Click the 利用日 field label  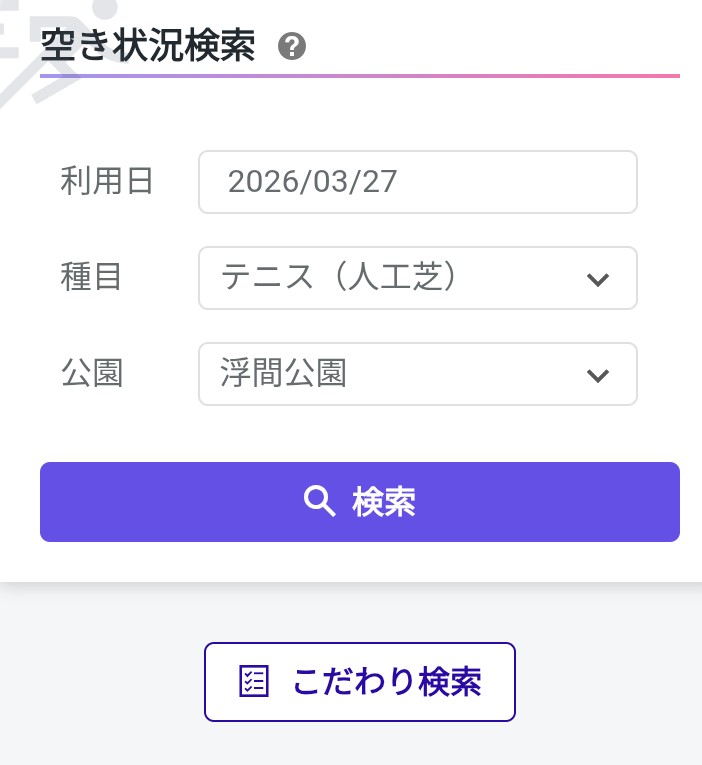[107, 182]
